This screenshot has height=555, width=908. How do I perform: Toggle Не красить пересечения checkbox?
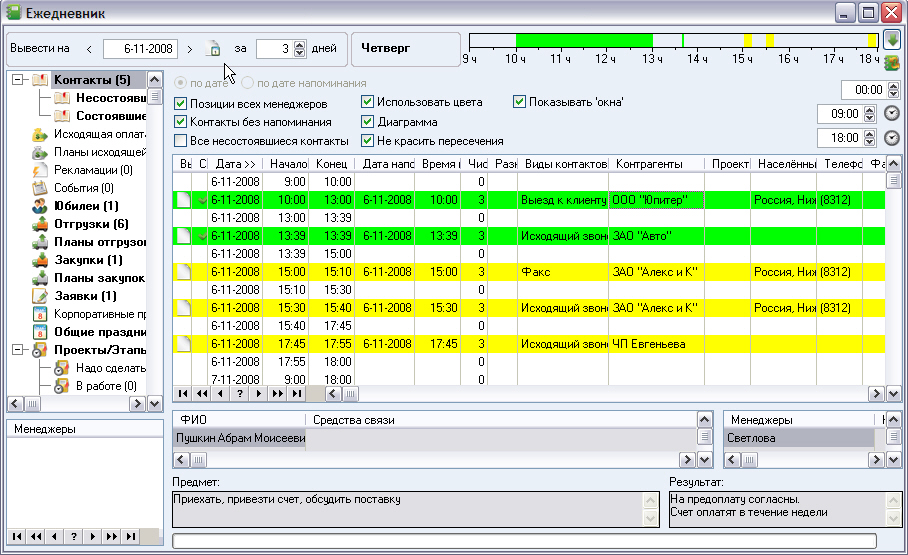[x=367, y=140]
